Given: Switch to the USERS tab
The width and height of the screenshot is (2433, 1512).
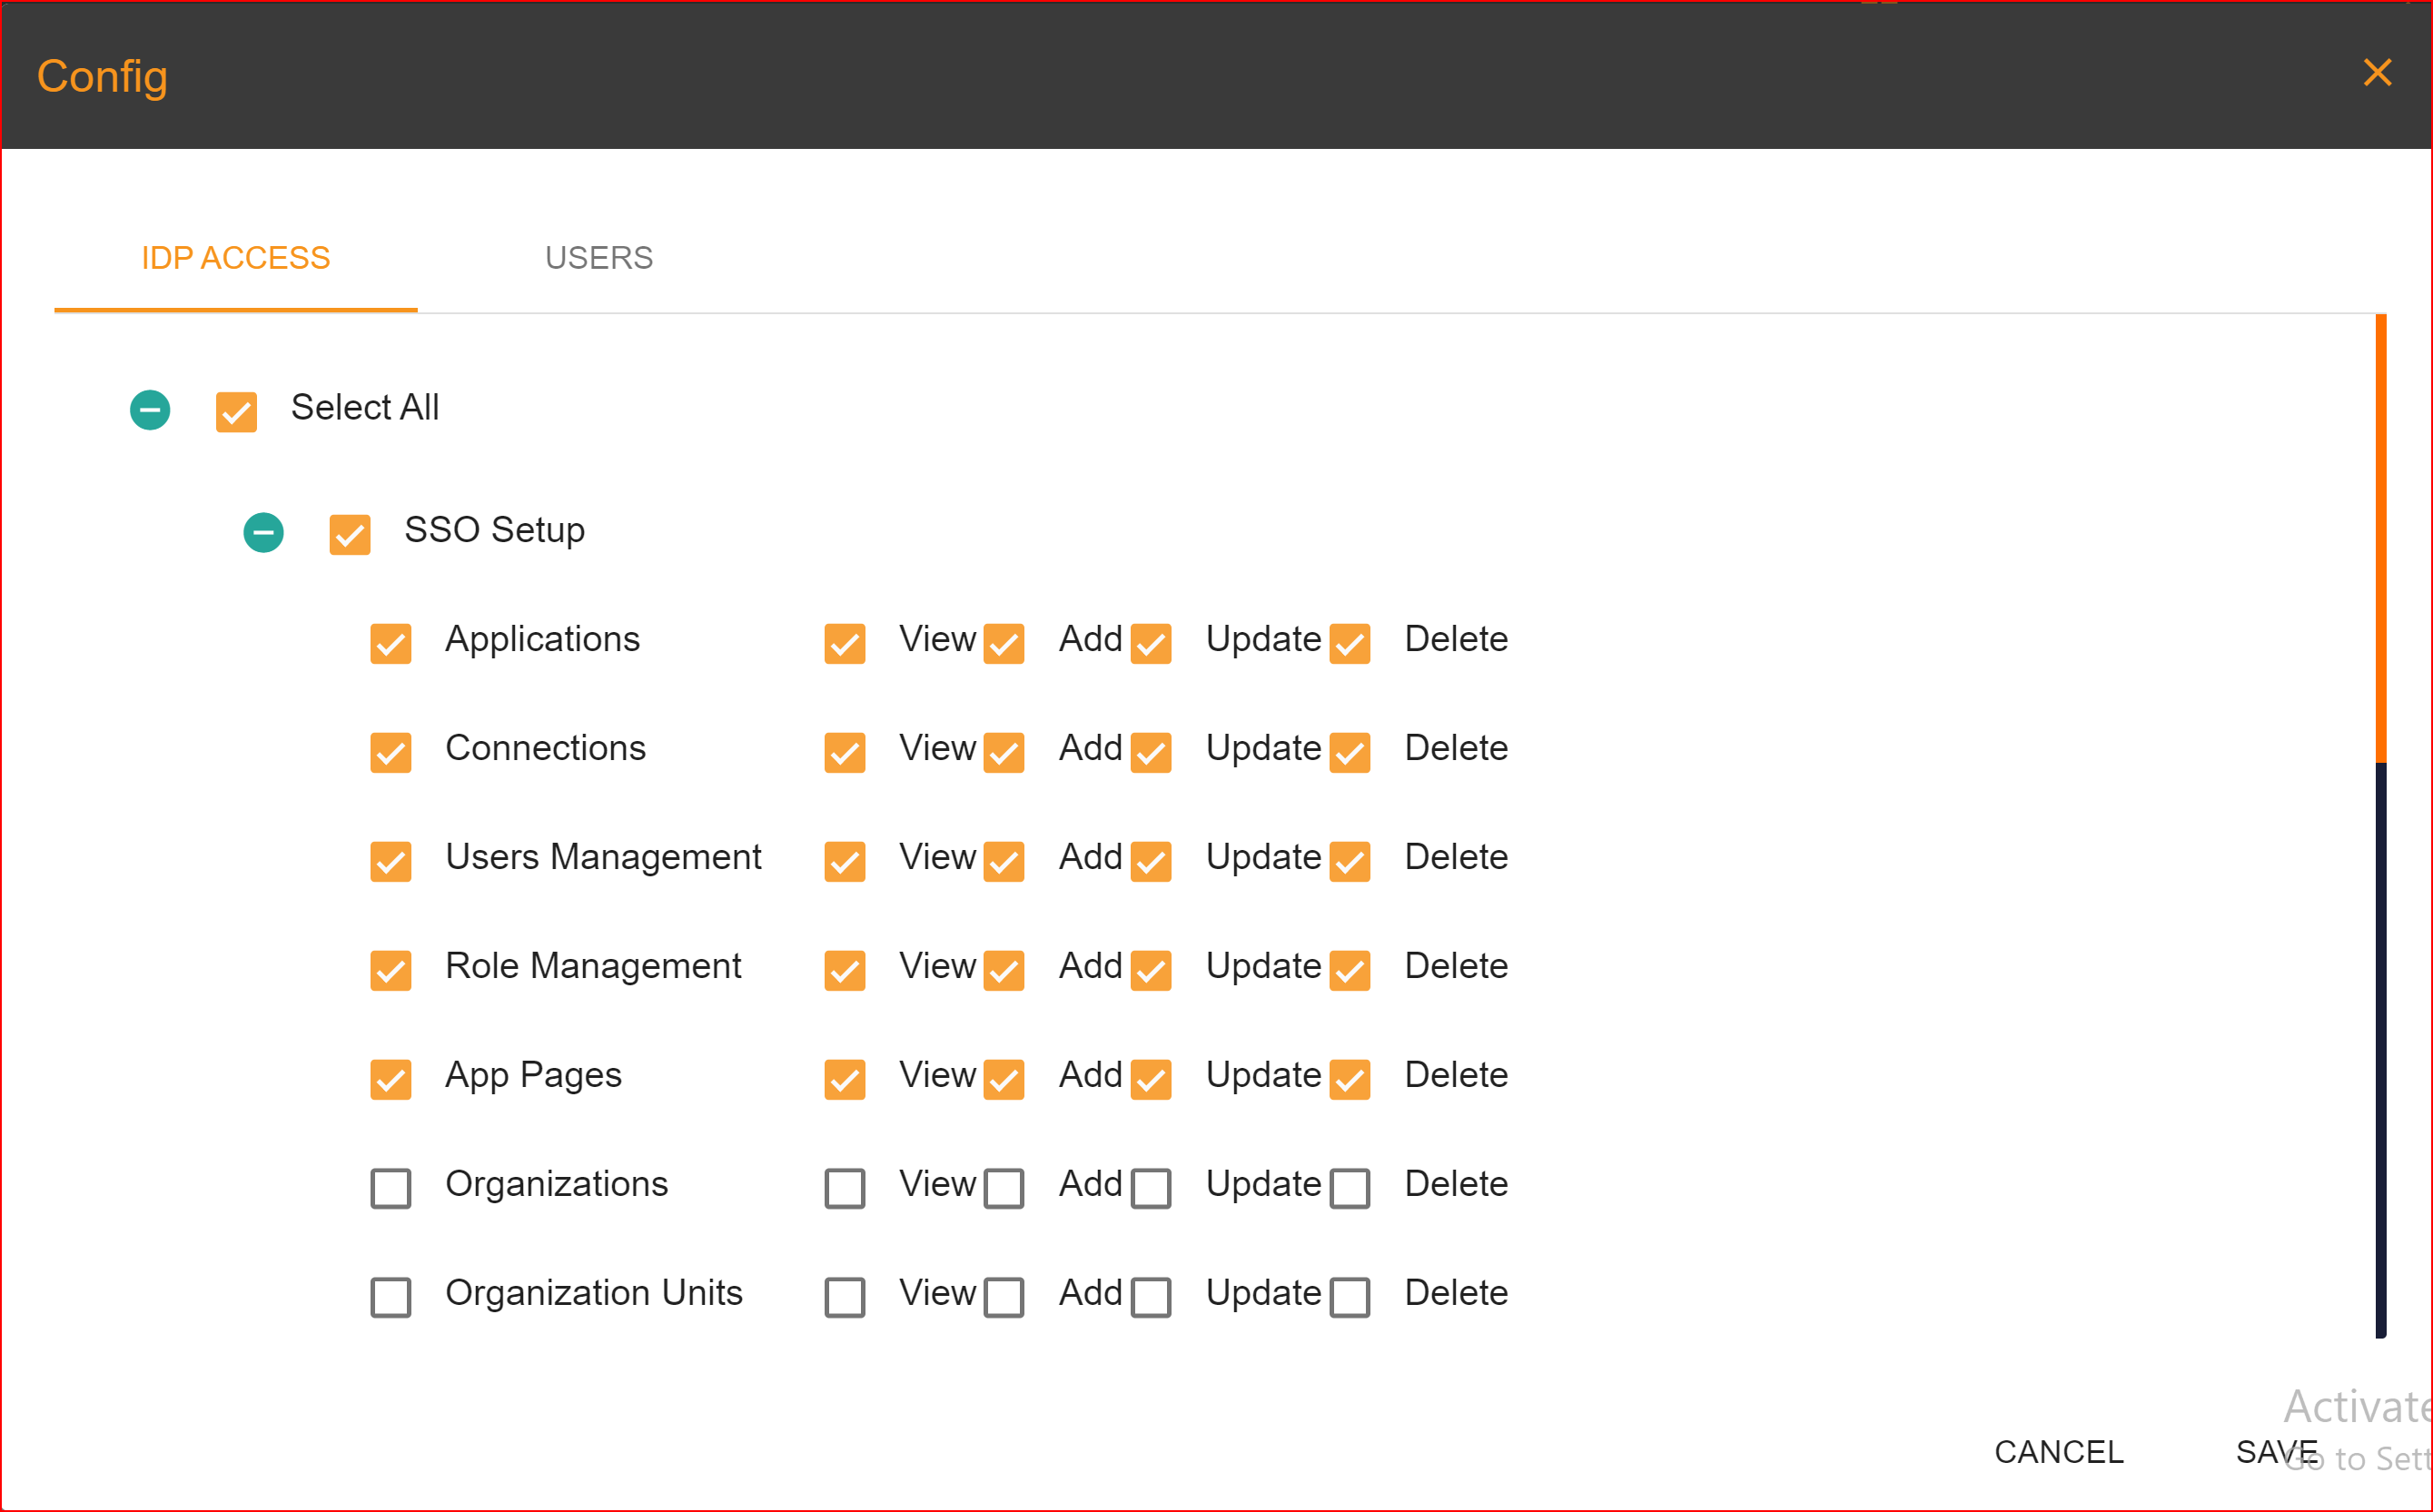Looking at the screenshot, I should (x=598, y=257).
